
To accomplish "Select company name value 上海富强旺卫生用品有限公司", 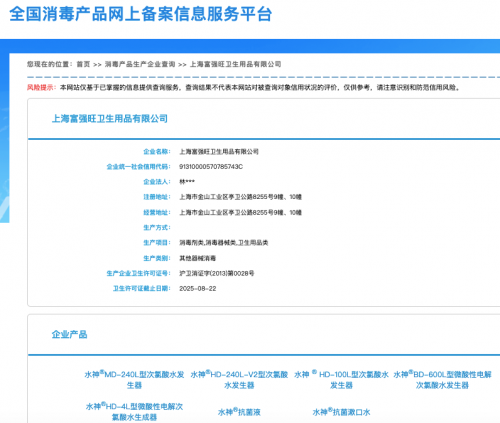I will coord(219,151).
